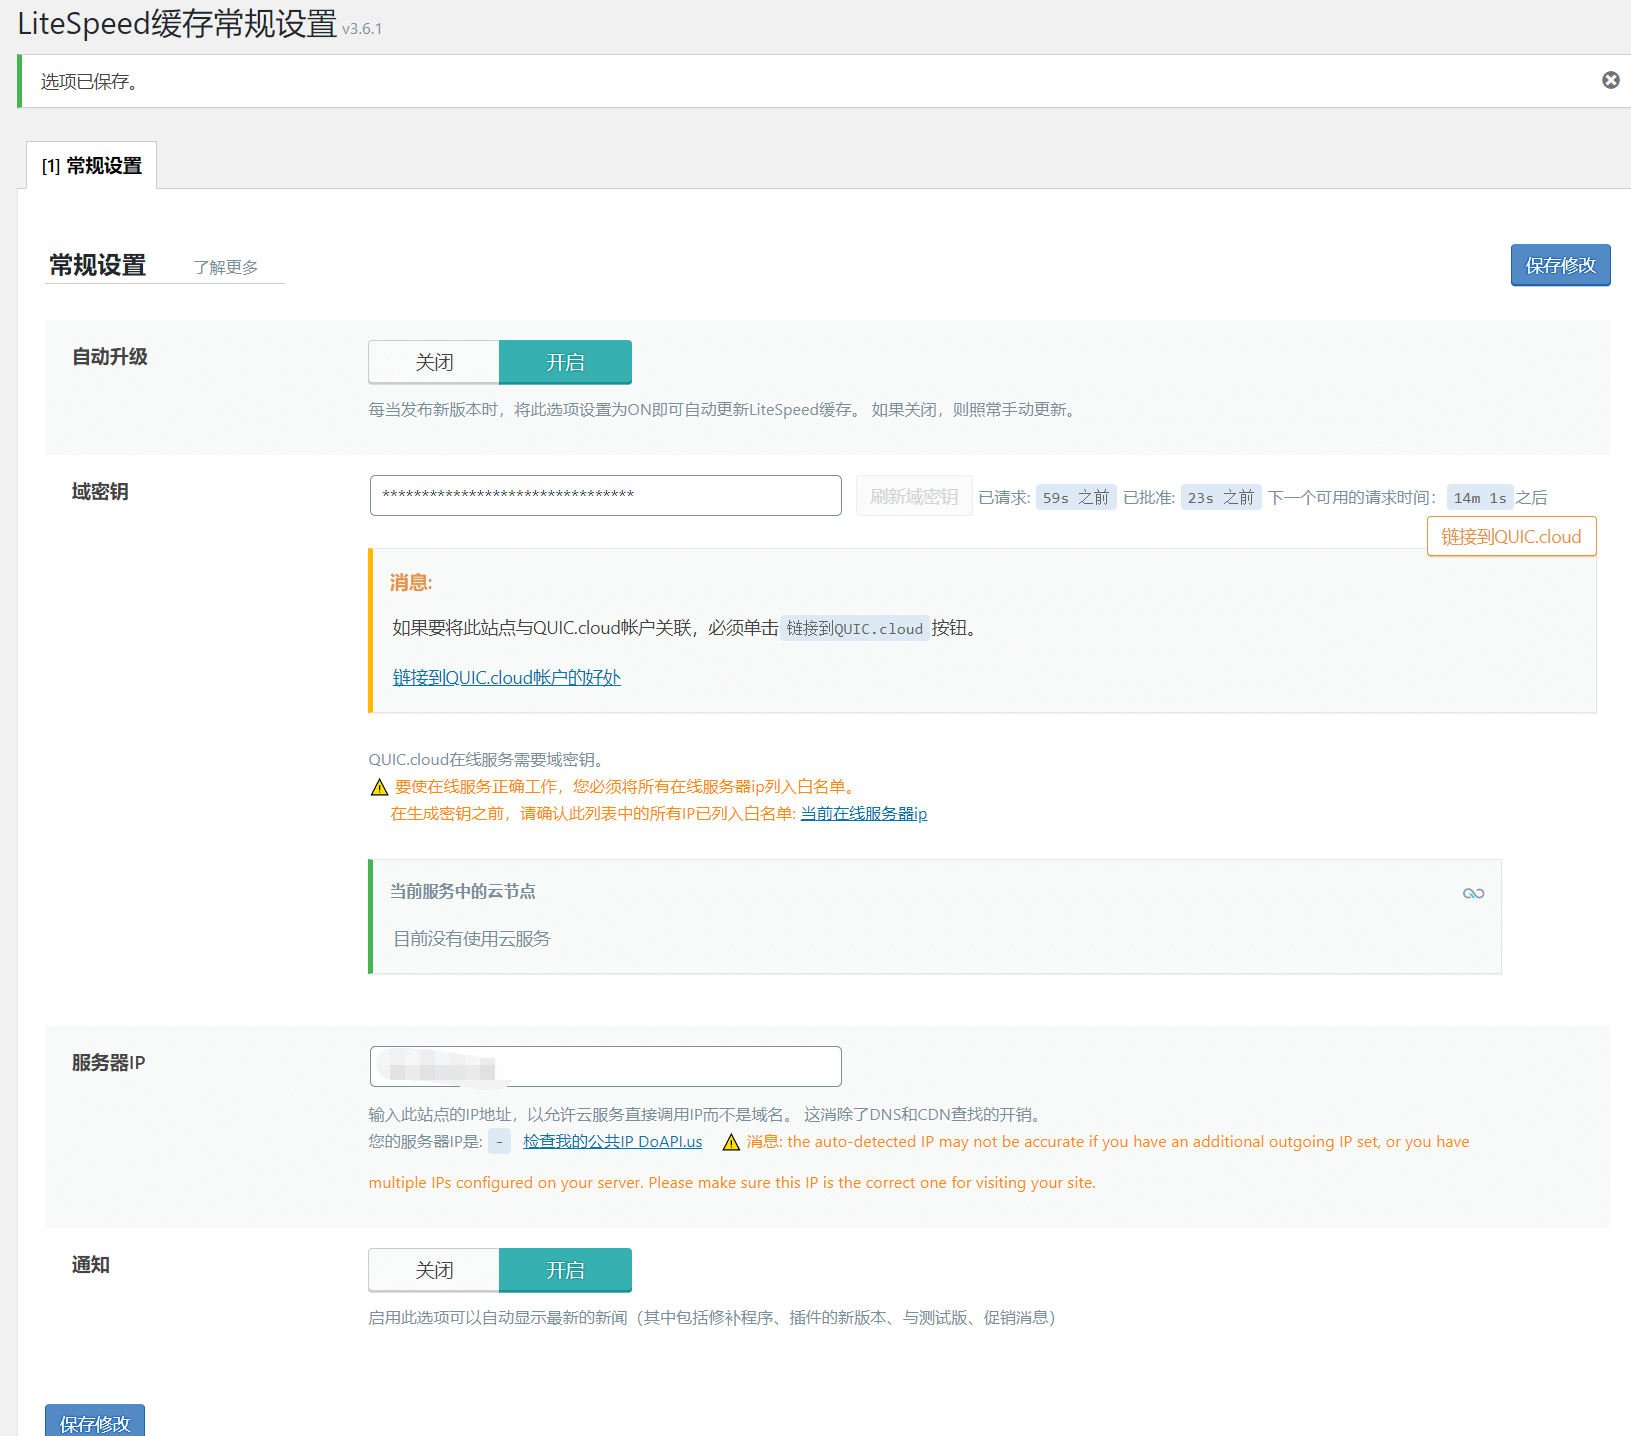Click the 14m 1s next request time
This screenshot has width=1631, height=1436.
pyautogui.click(x=1480, y=497)
